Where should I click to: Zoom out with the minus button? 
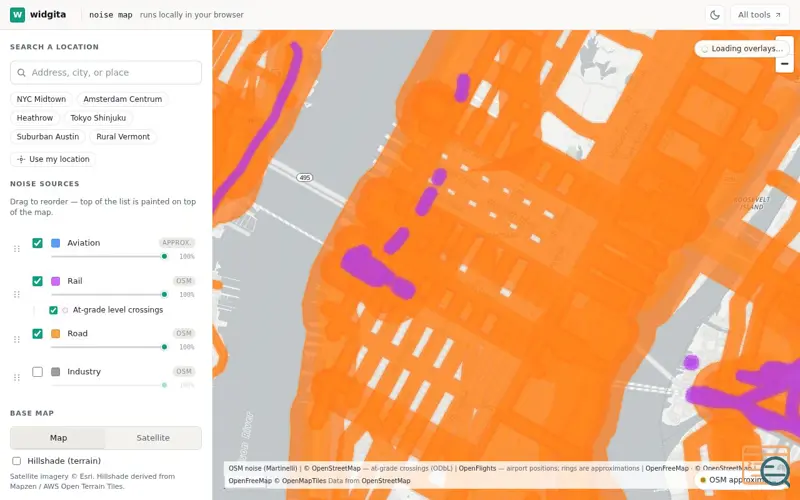(x=785, y=64)
